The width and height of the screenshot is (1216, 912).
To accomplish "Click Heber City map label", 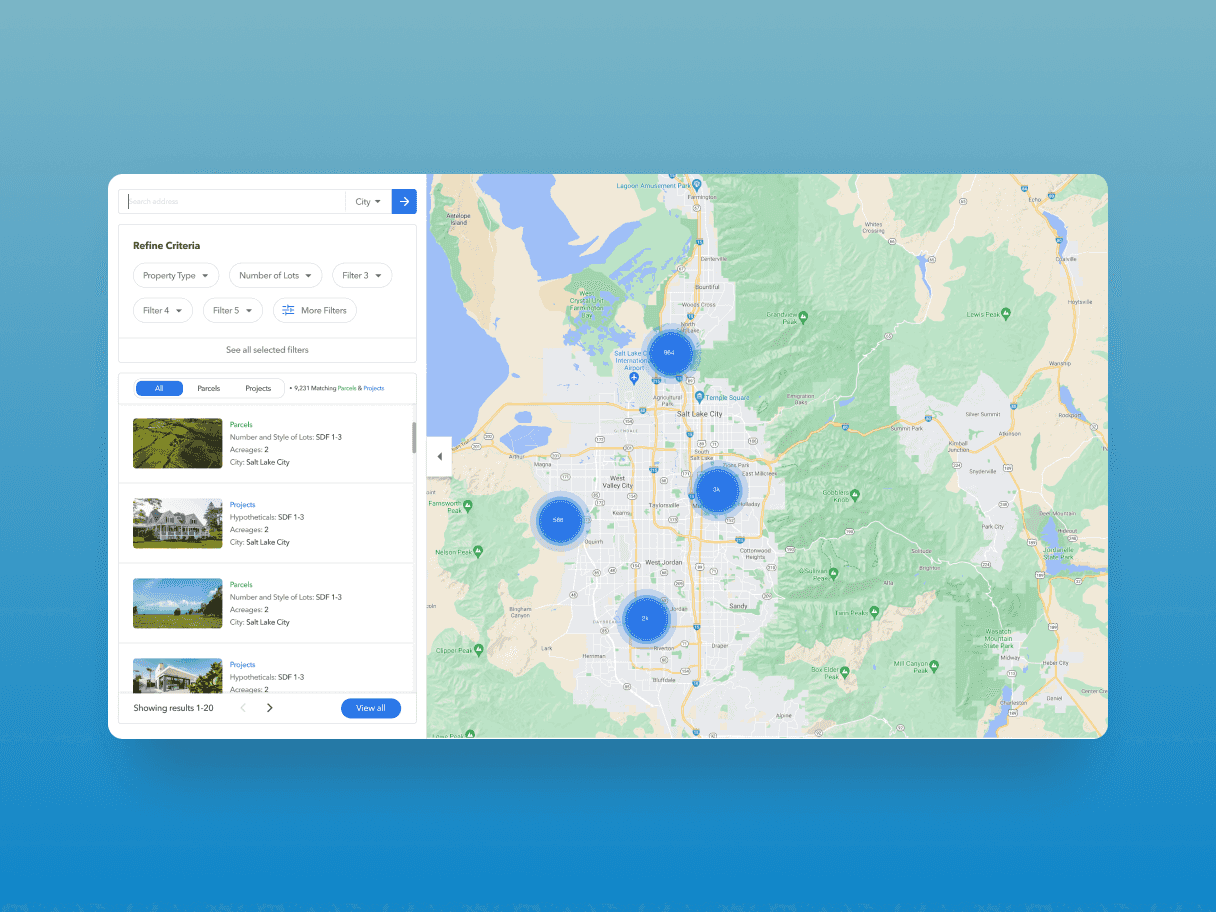I will (1055, 663).
